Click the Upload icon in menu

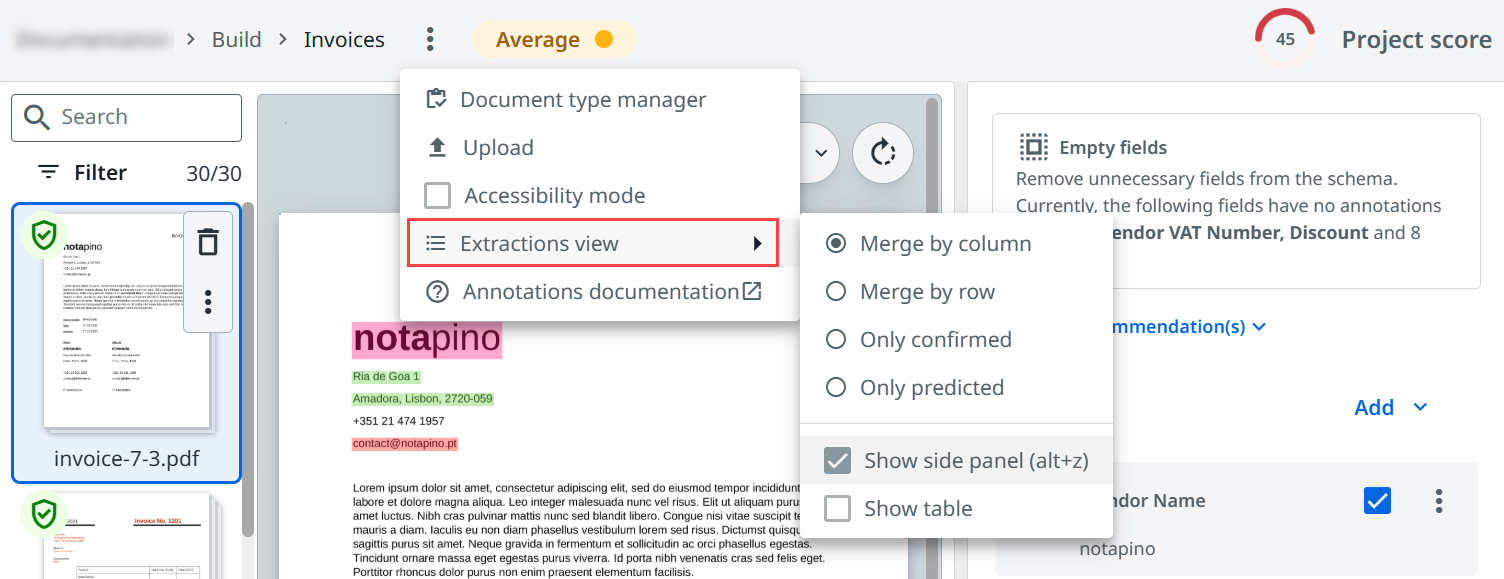(437, 148)
